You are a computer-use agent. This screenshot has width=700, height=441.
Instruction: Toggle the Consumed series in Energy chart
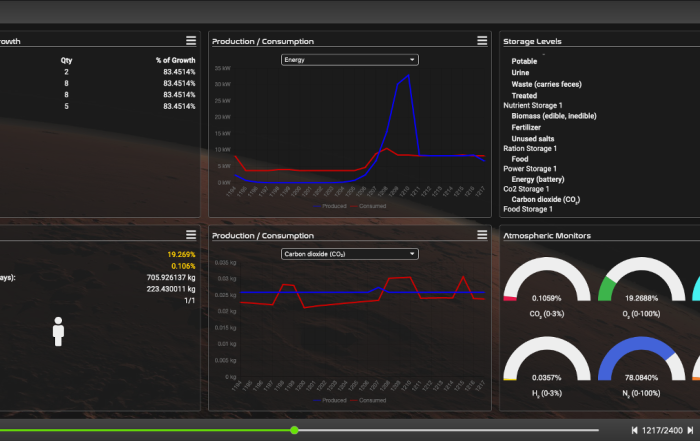click(x=371, y=205)
